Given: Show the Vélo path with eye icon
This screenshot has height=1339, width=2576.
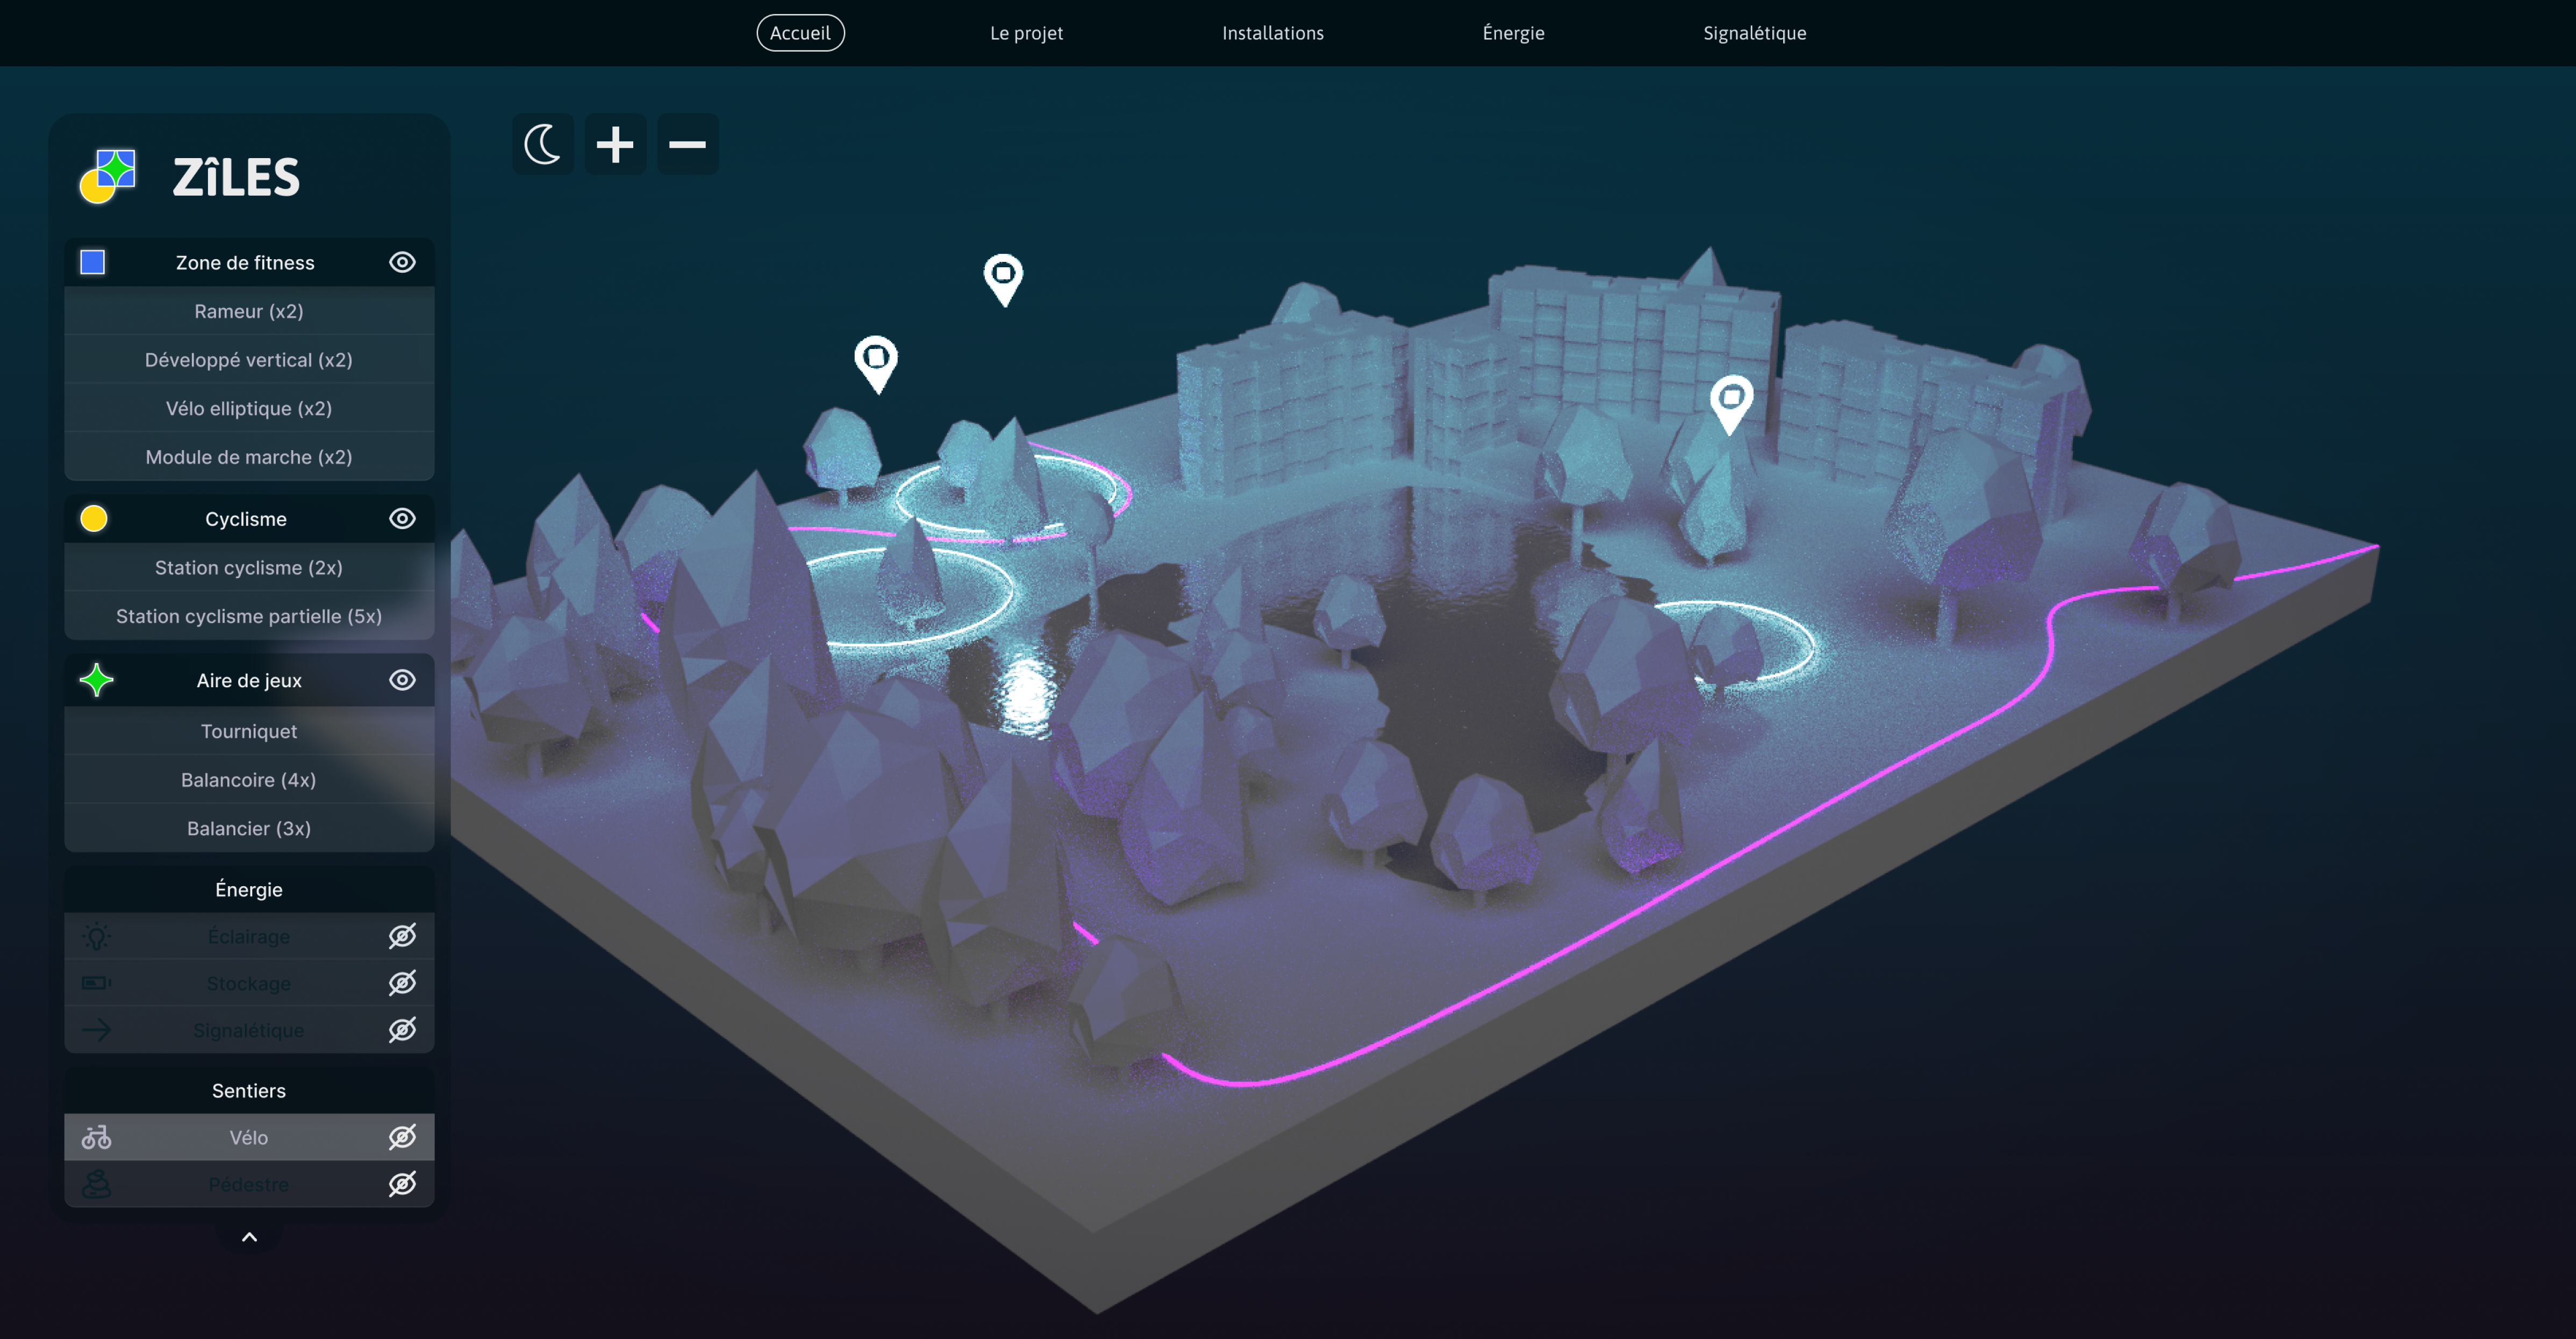Looking at the screenshot, I should click(x=402, y=1137).
